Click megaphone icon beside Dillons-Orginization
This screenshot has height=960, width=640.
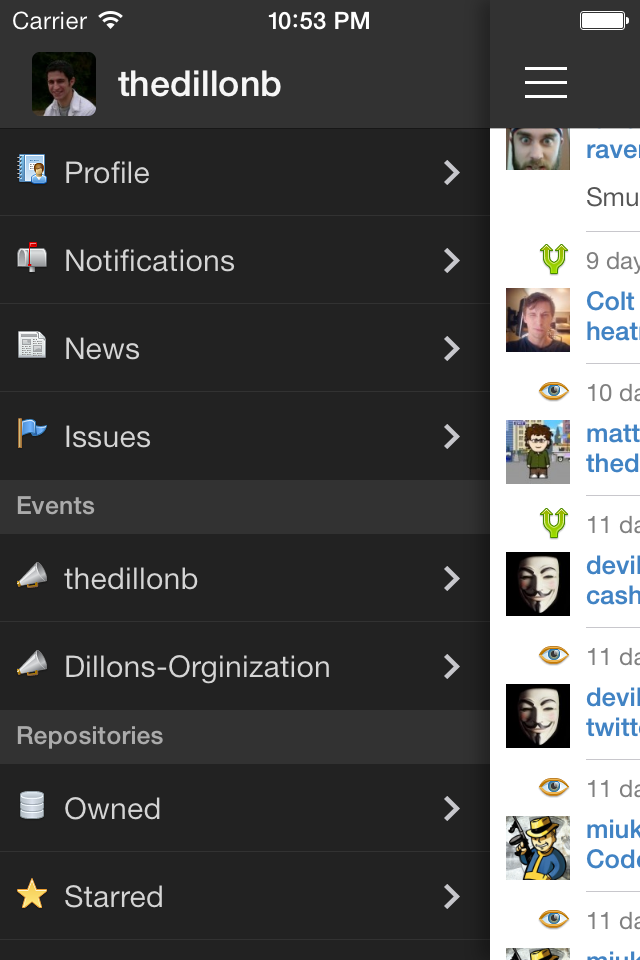32,665
